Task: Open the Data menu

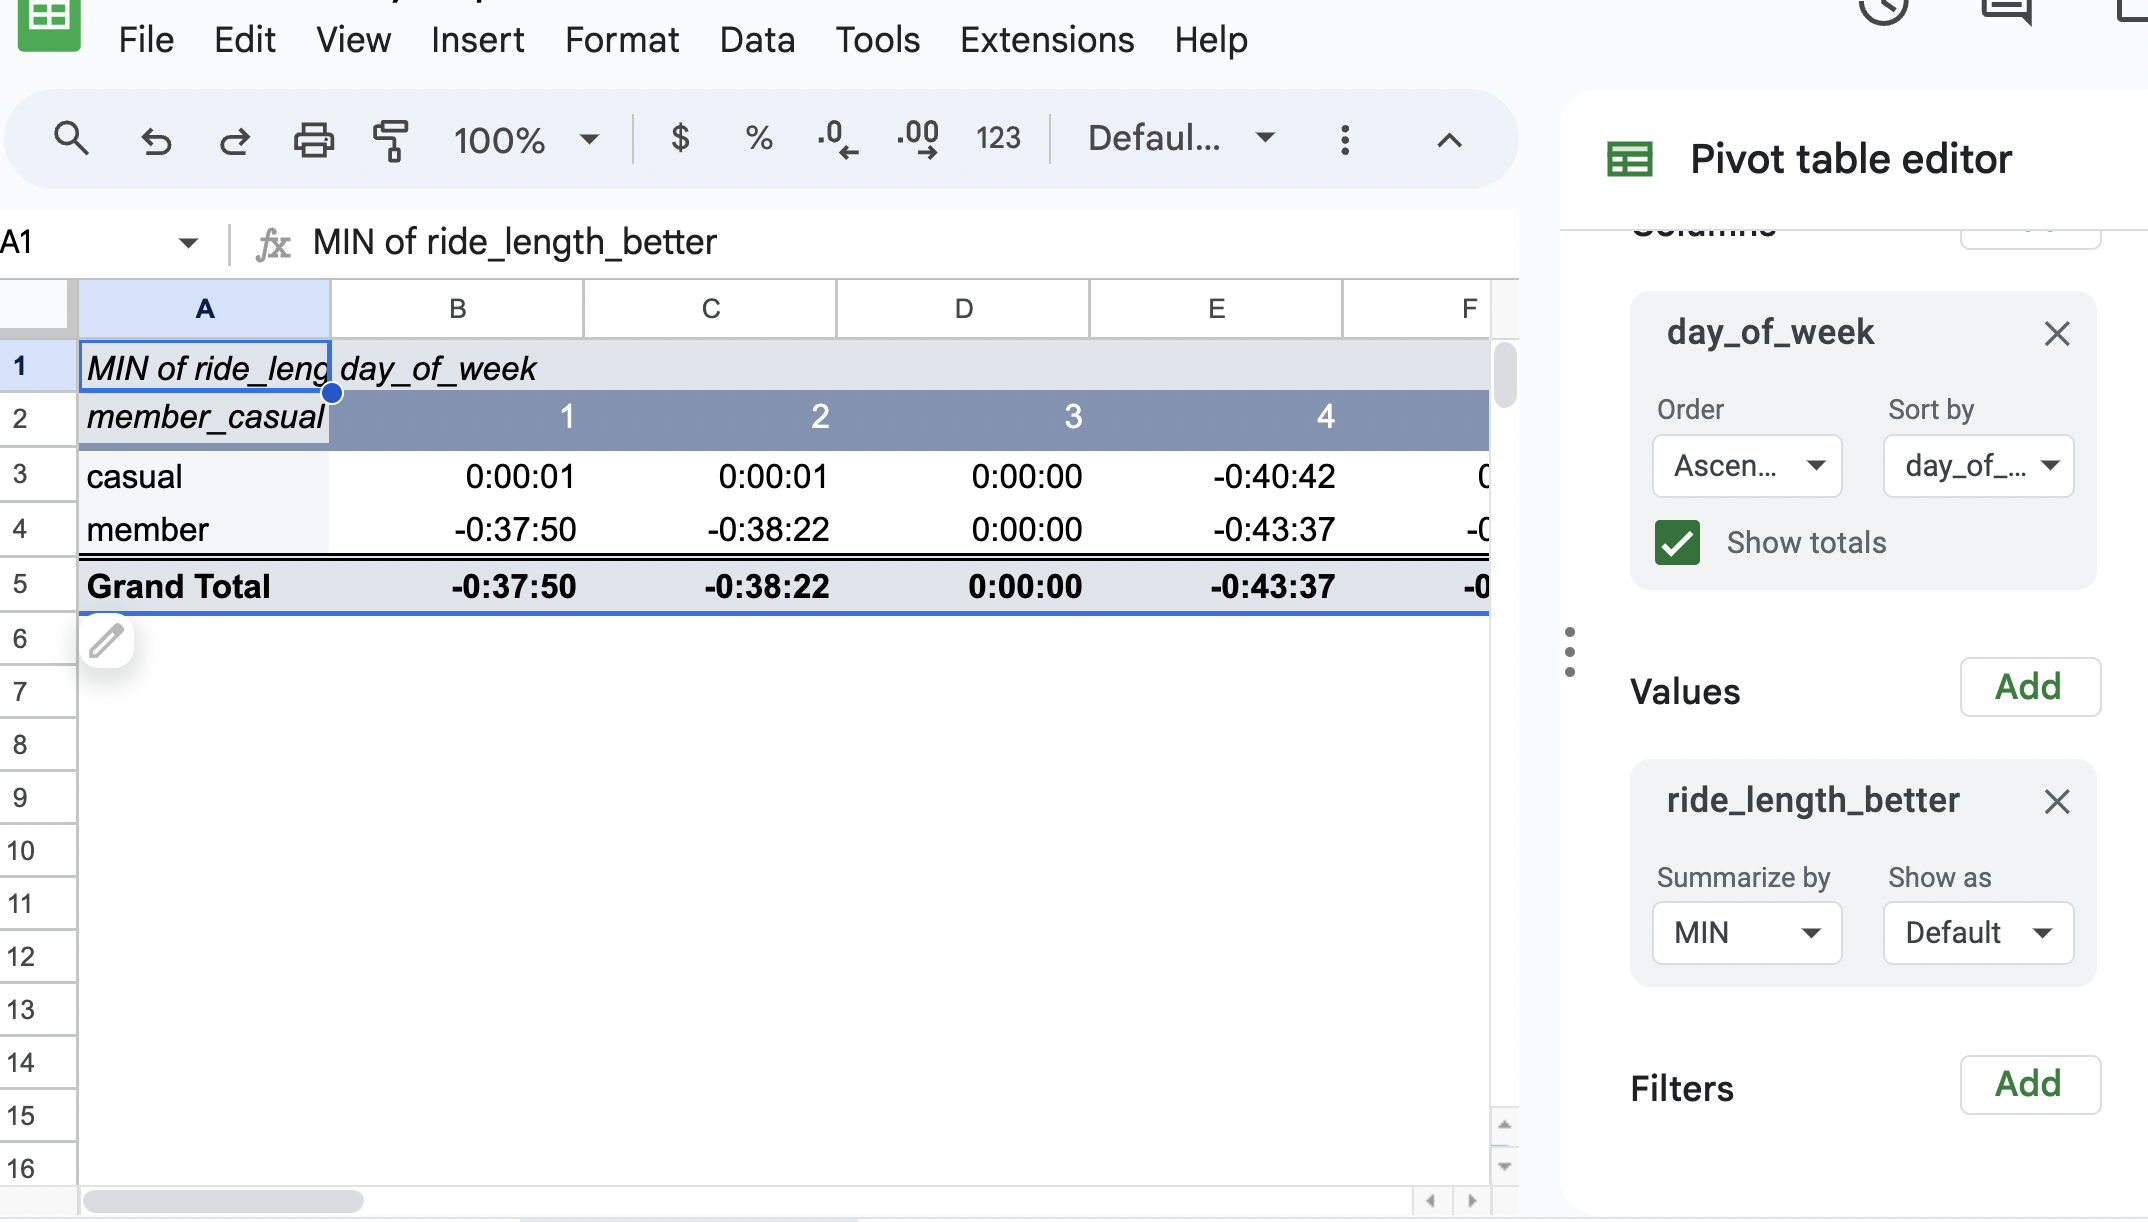Action: point(757,40)
